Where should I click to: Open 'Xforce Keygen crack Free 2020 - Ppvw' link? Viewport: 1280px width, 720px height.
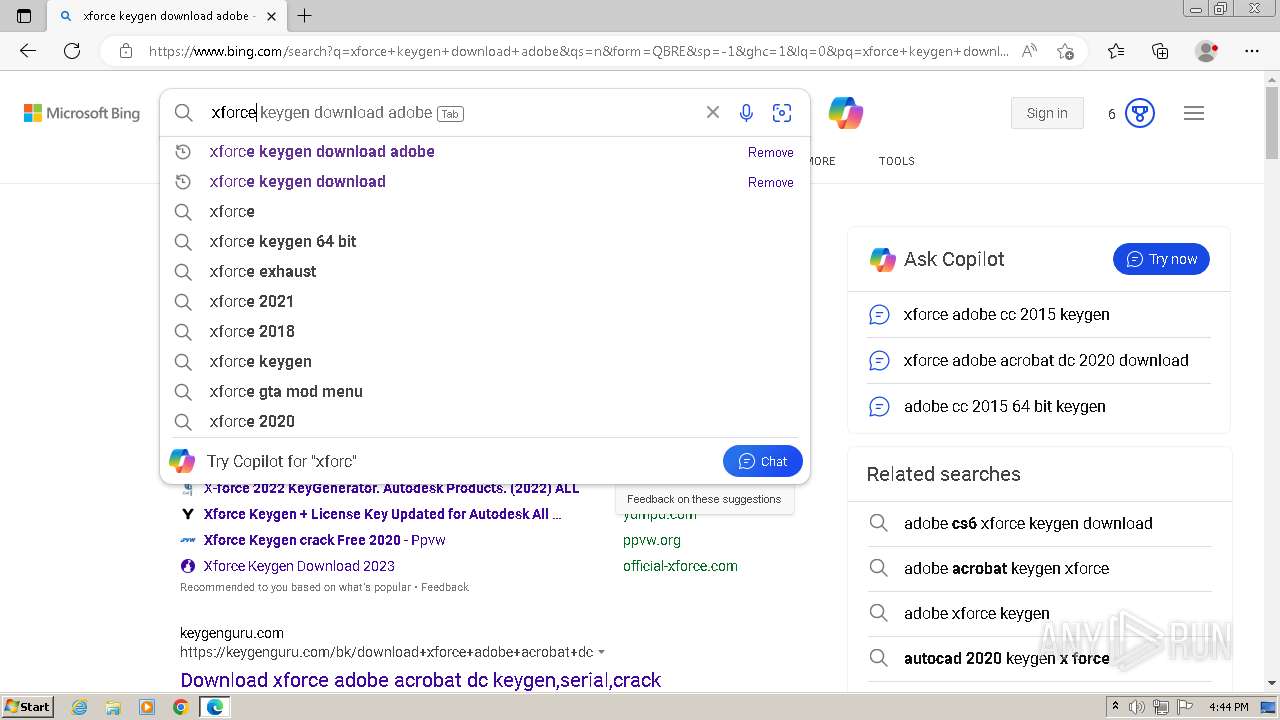coord(324,540)
